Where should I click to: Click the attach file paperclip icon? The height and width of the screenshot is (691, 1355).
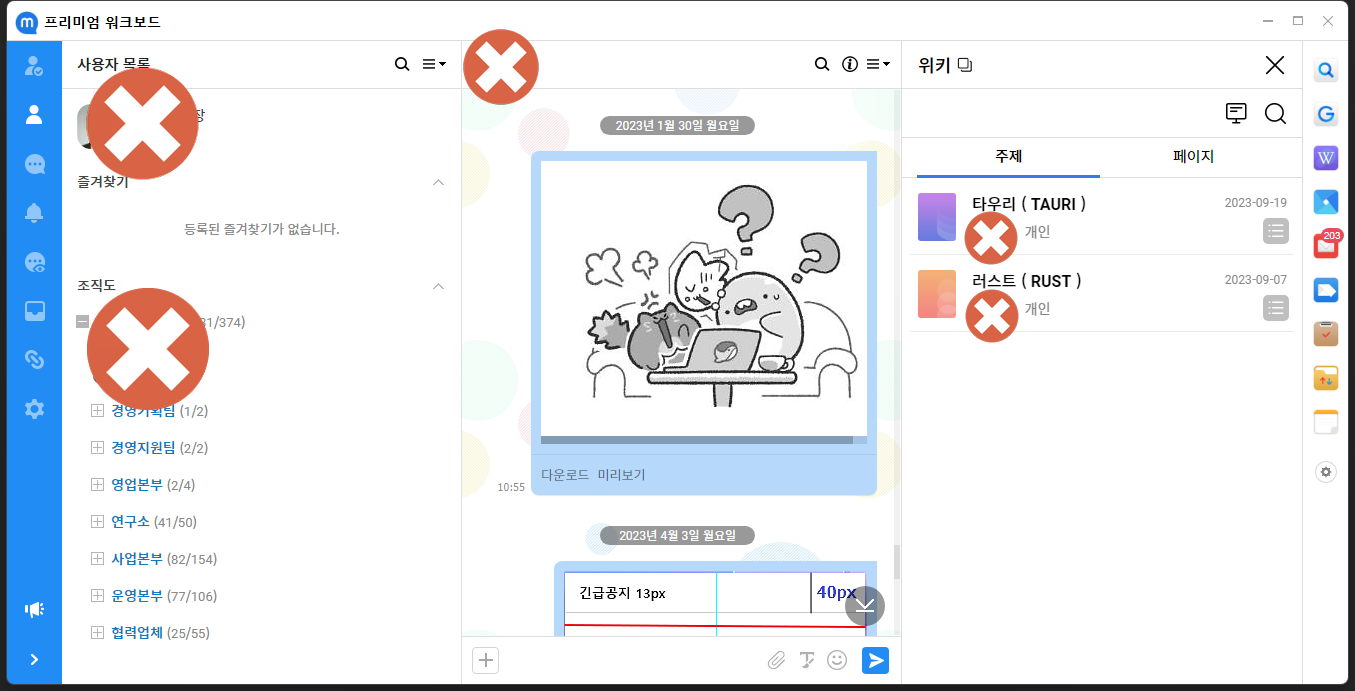[x=776, y=660]
